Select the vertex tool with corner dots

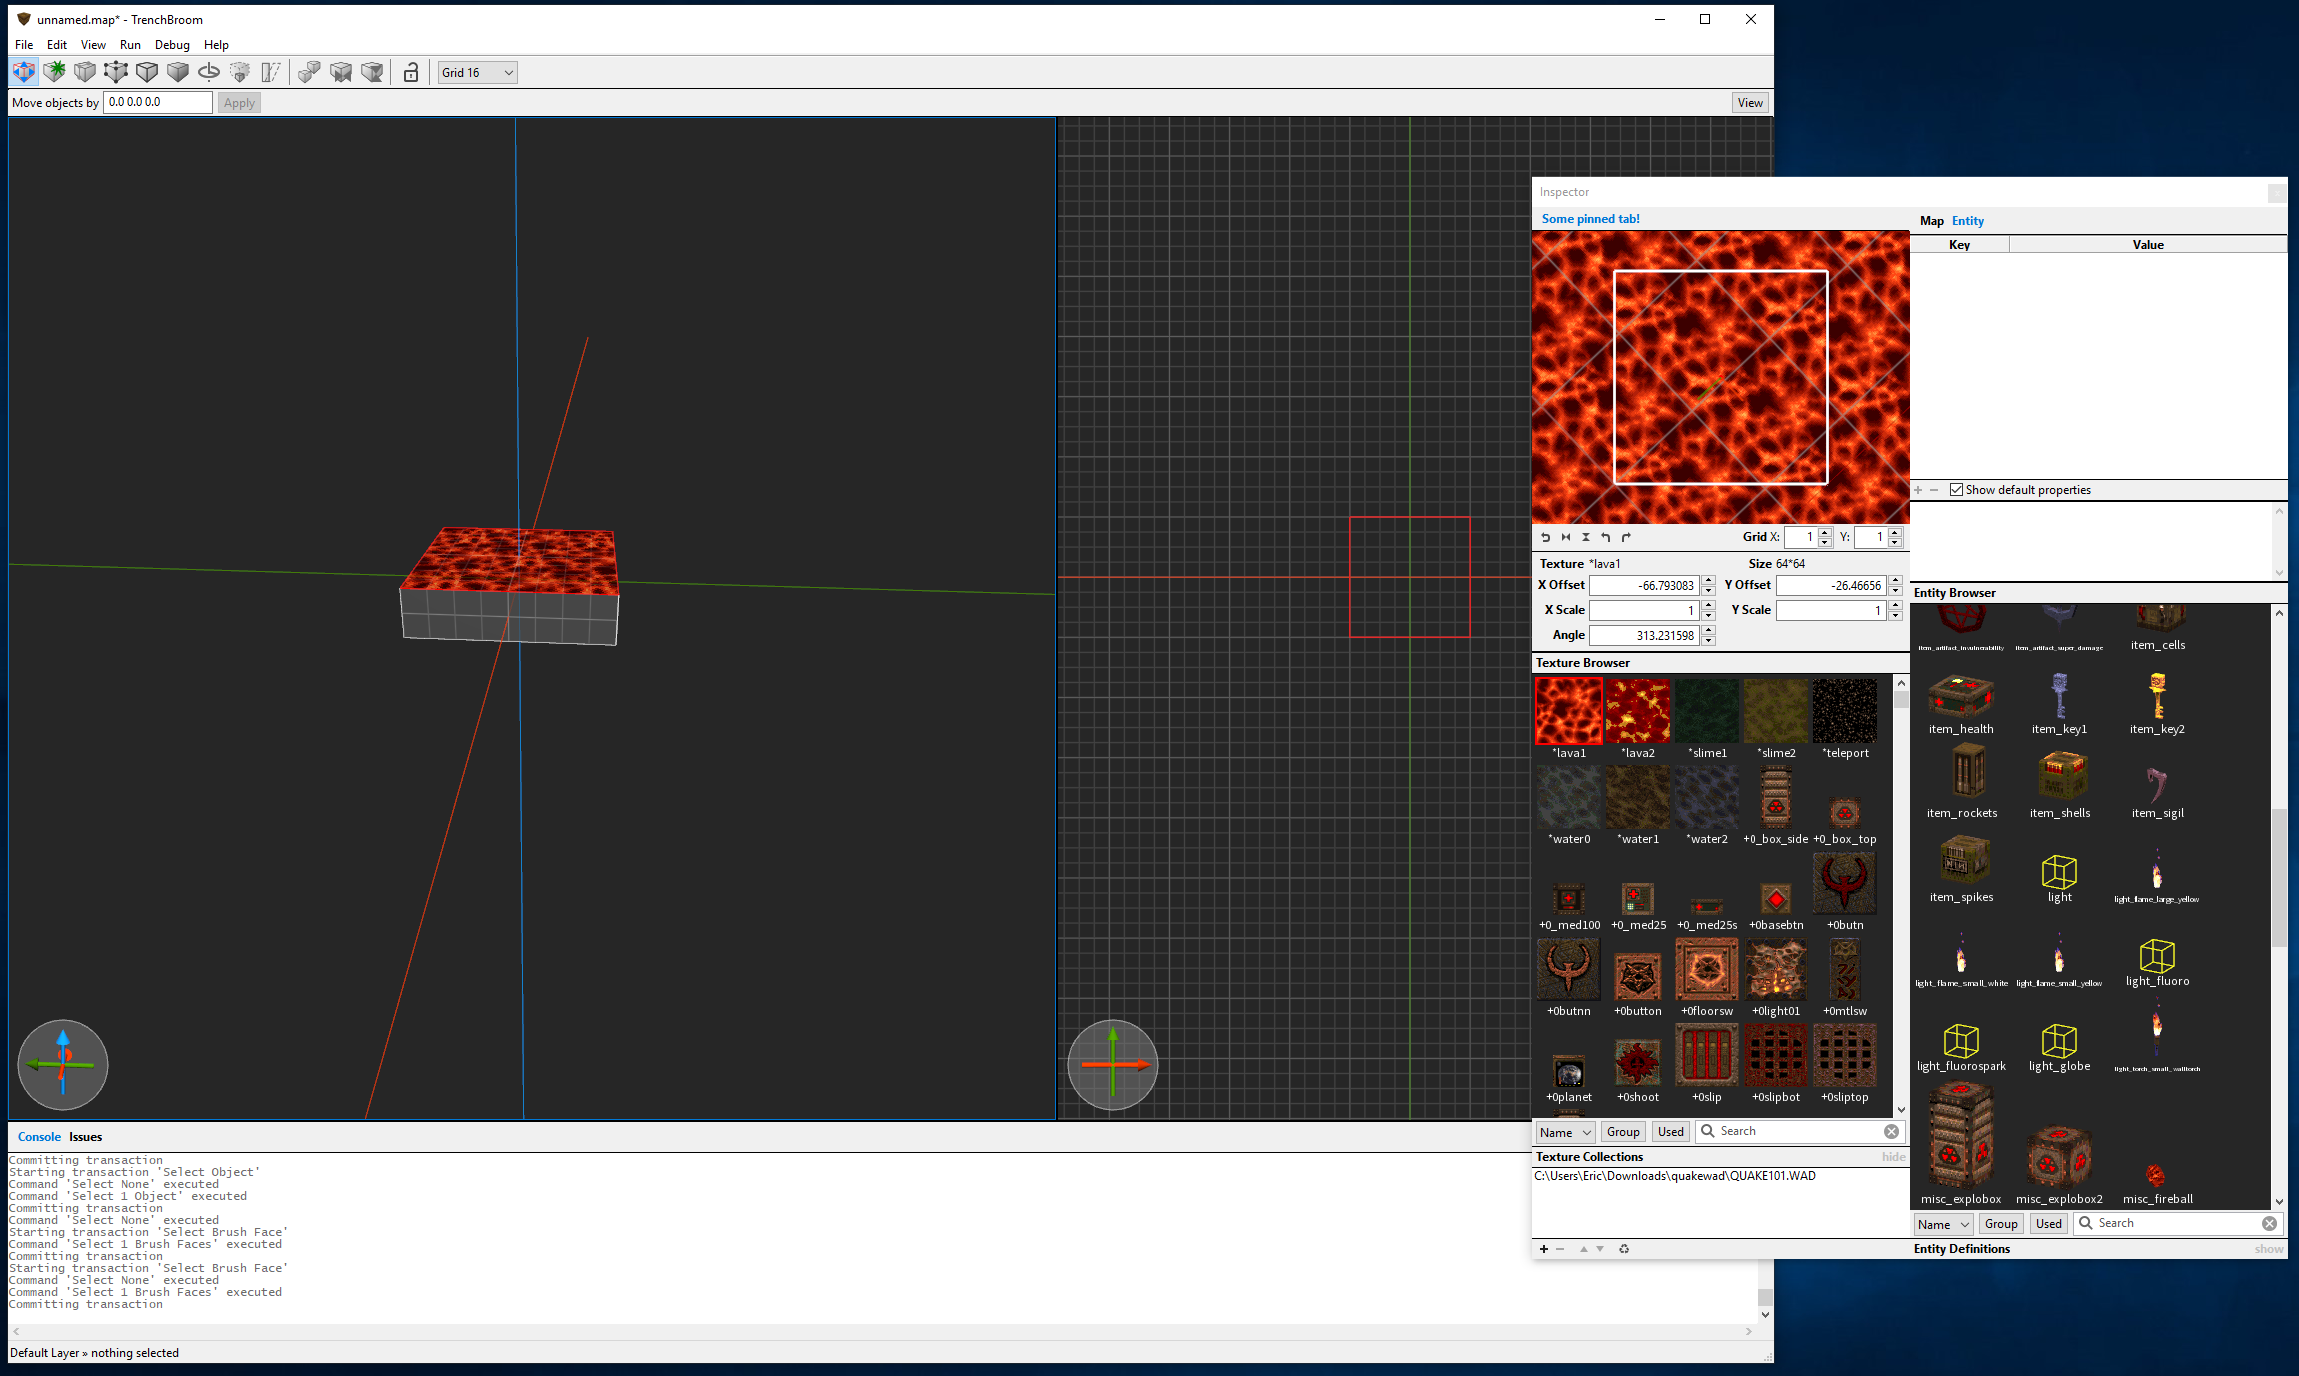click(116, 72)
